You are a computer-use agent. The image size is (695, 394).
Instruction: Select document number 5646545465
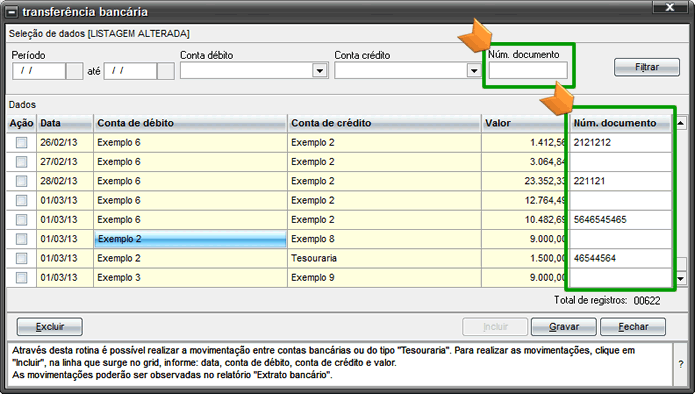(x=621, y=220)
